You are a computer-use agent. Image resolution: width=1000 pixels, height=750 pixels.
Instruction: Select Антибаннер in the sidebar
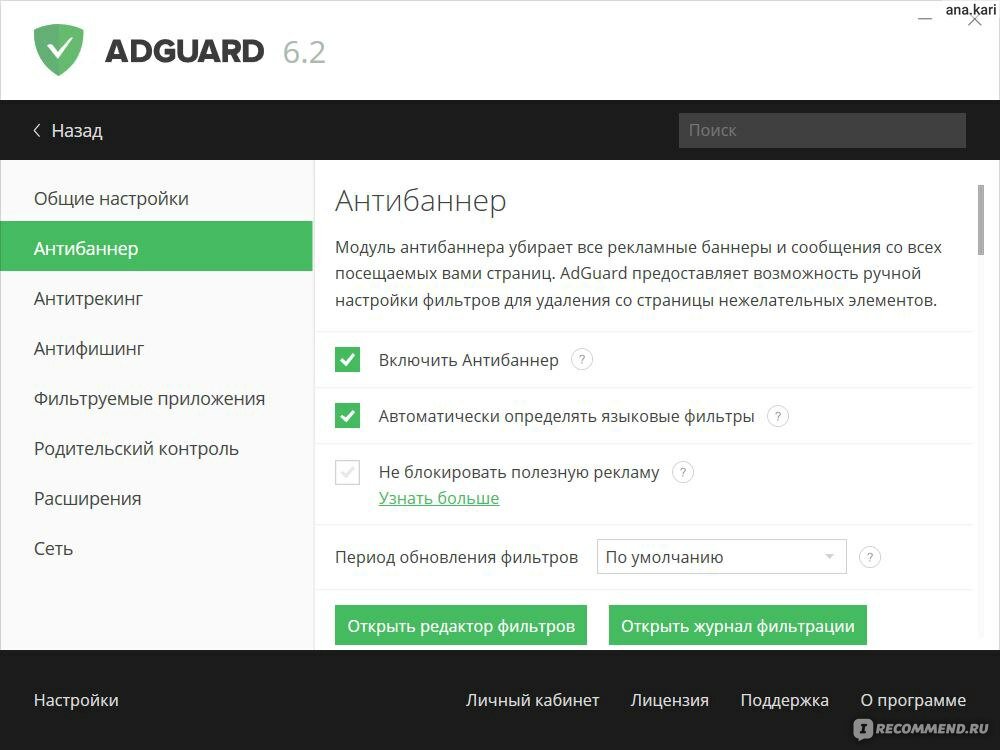[x=156, y=248]
